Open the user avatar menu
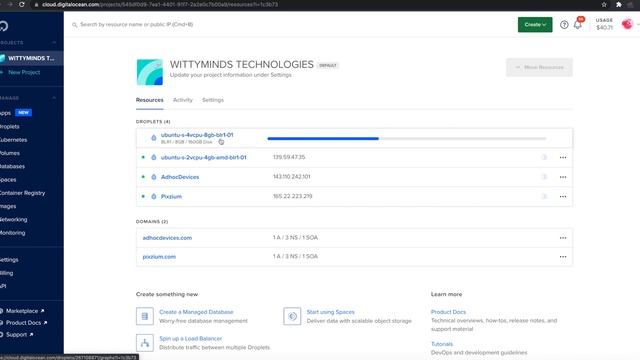 pos(627,24)
